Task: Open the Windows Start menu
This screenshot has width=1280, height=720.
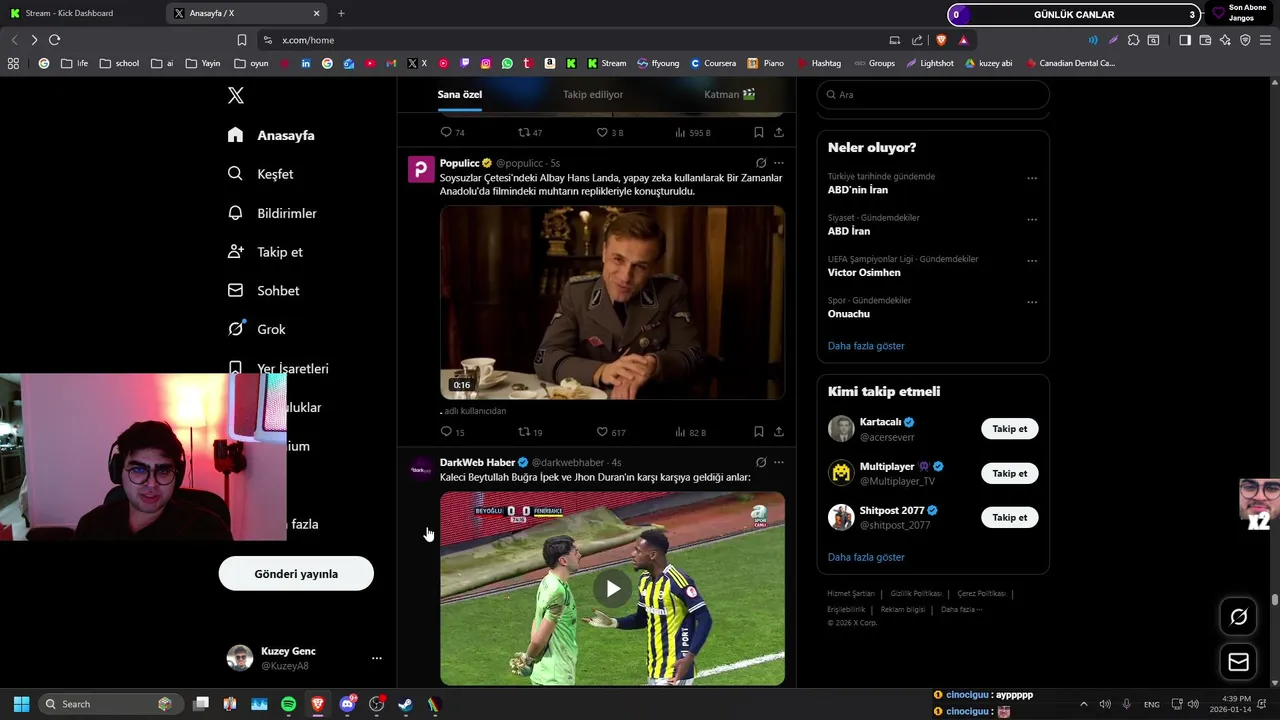Action: [x=21, y=704]
